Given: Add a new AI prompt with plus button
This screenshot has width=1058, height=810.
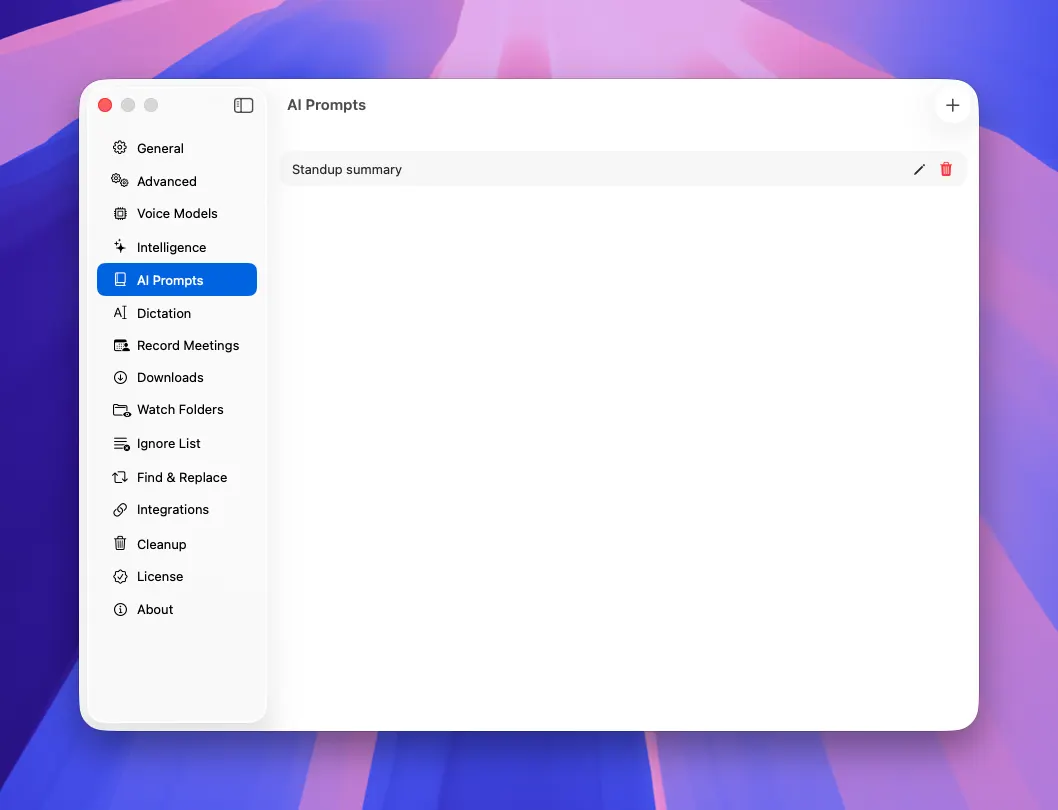Looking at the screenshot, I should (952, 105).
